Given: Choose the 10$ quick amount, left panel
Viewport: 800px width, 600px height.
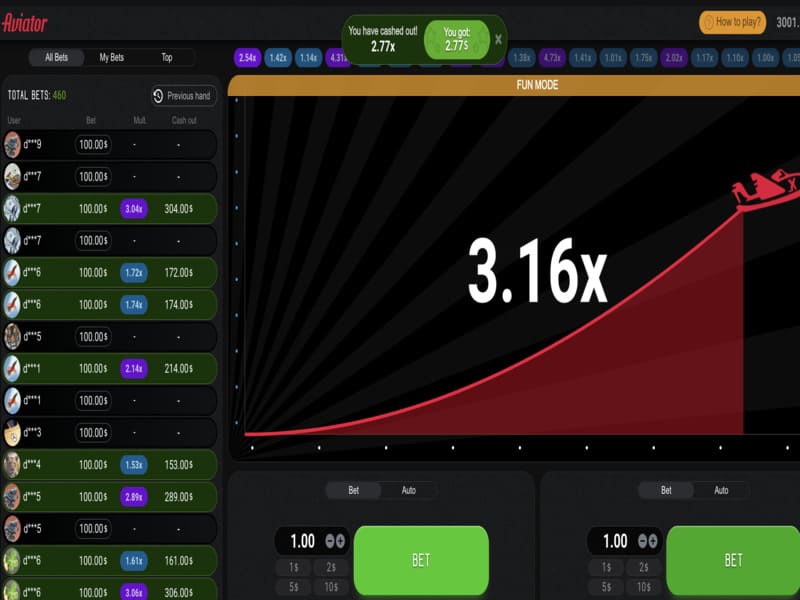Looking at the screenshot, I should coord(331,587).
